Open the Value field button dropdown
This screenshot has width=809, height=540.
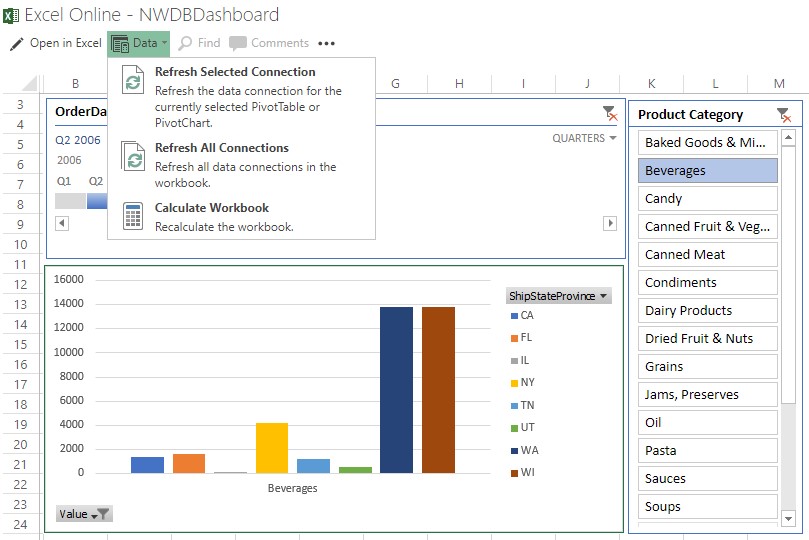[84, 514]
